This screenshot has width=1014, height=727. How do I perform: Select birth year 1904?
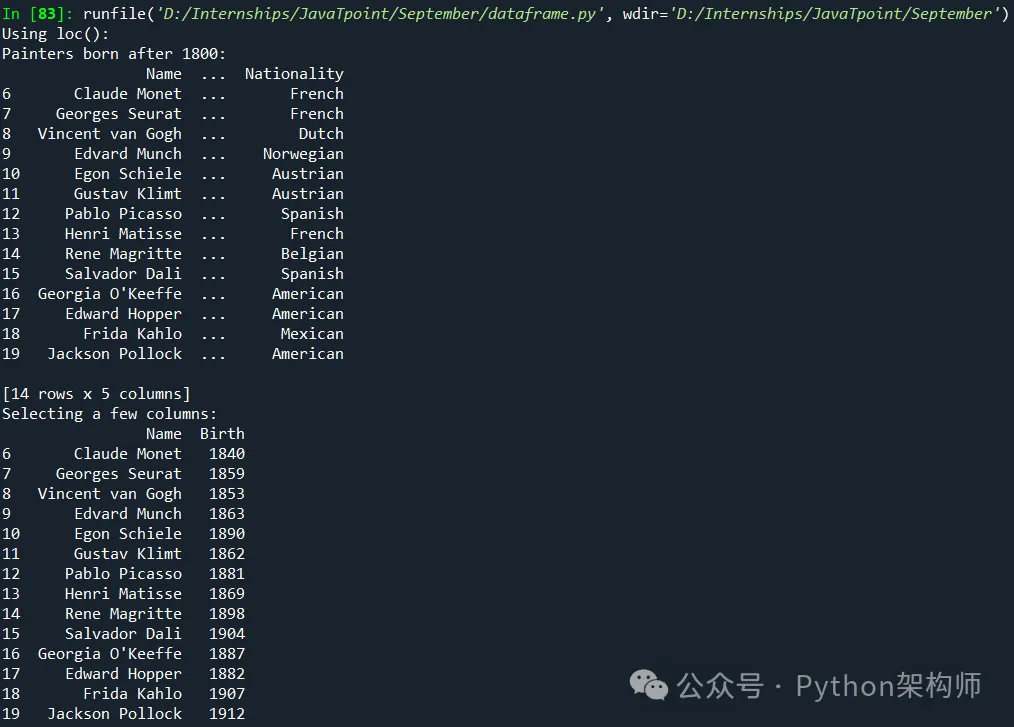pyautogui.click(x=227, y=634)
